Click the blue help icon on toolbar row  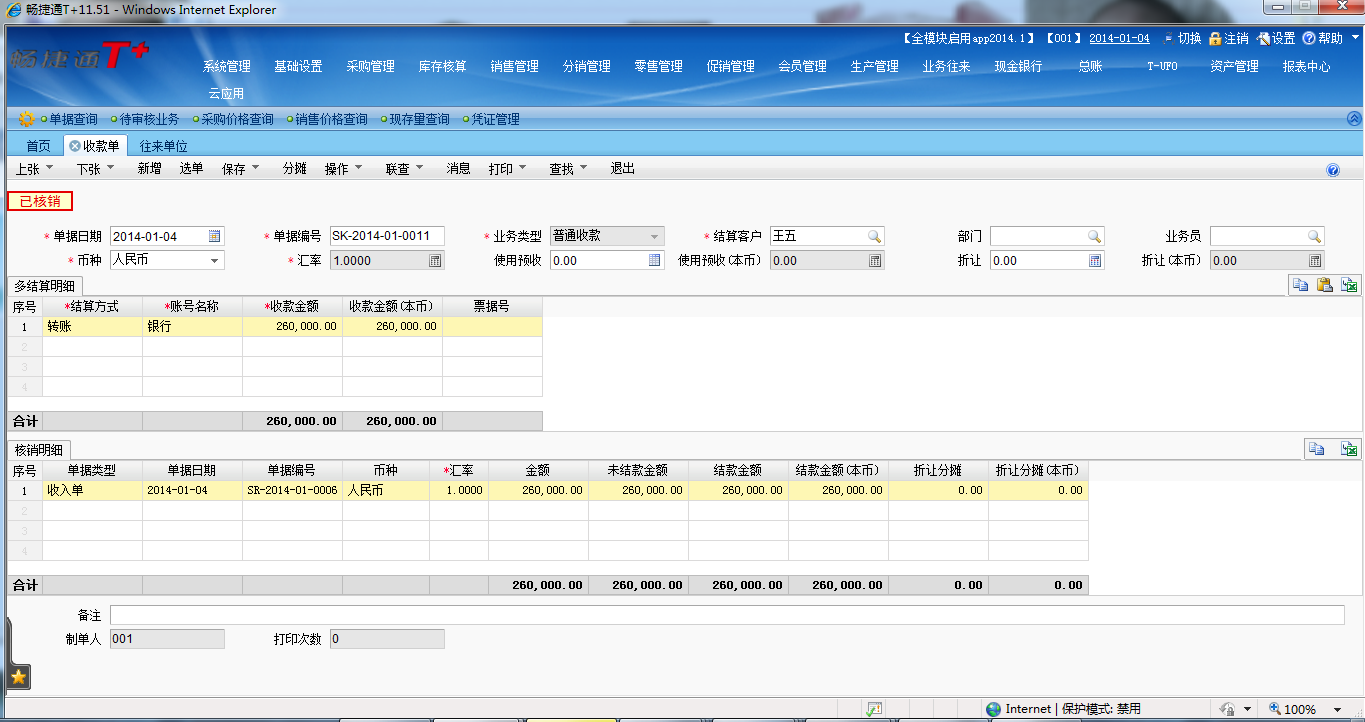(1333, 170)
